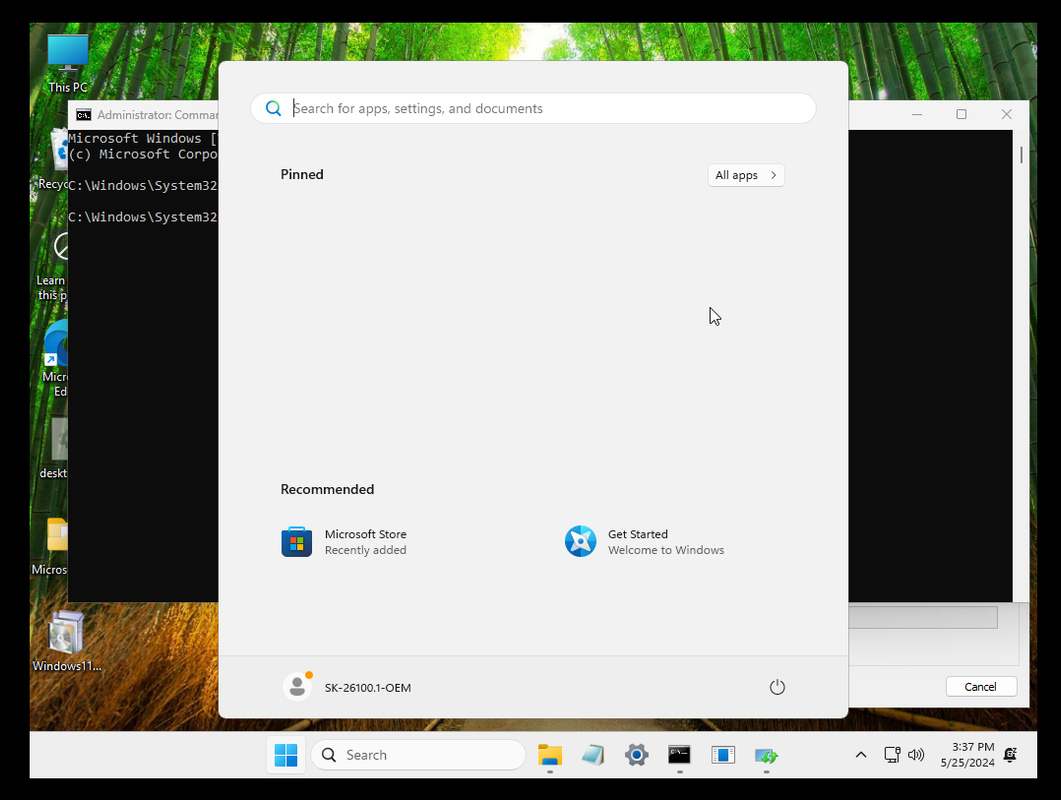
Task: Open Settings gear icon on taskbar
Action: pos(636,755)
